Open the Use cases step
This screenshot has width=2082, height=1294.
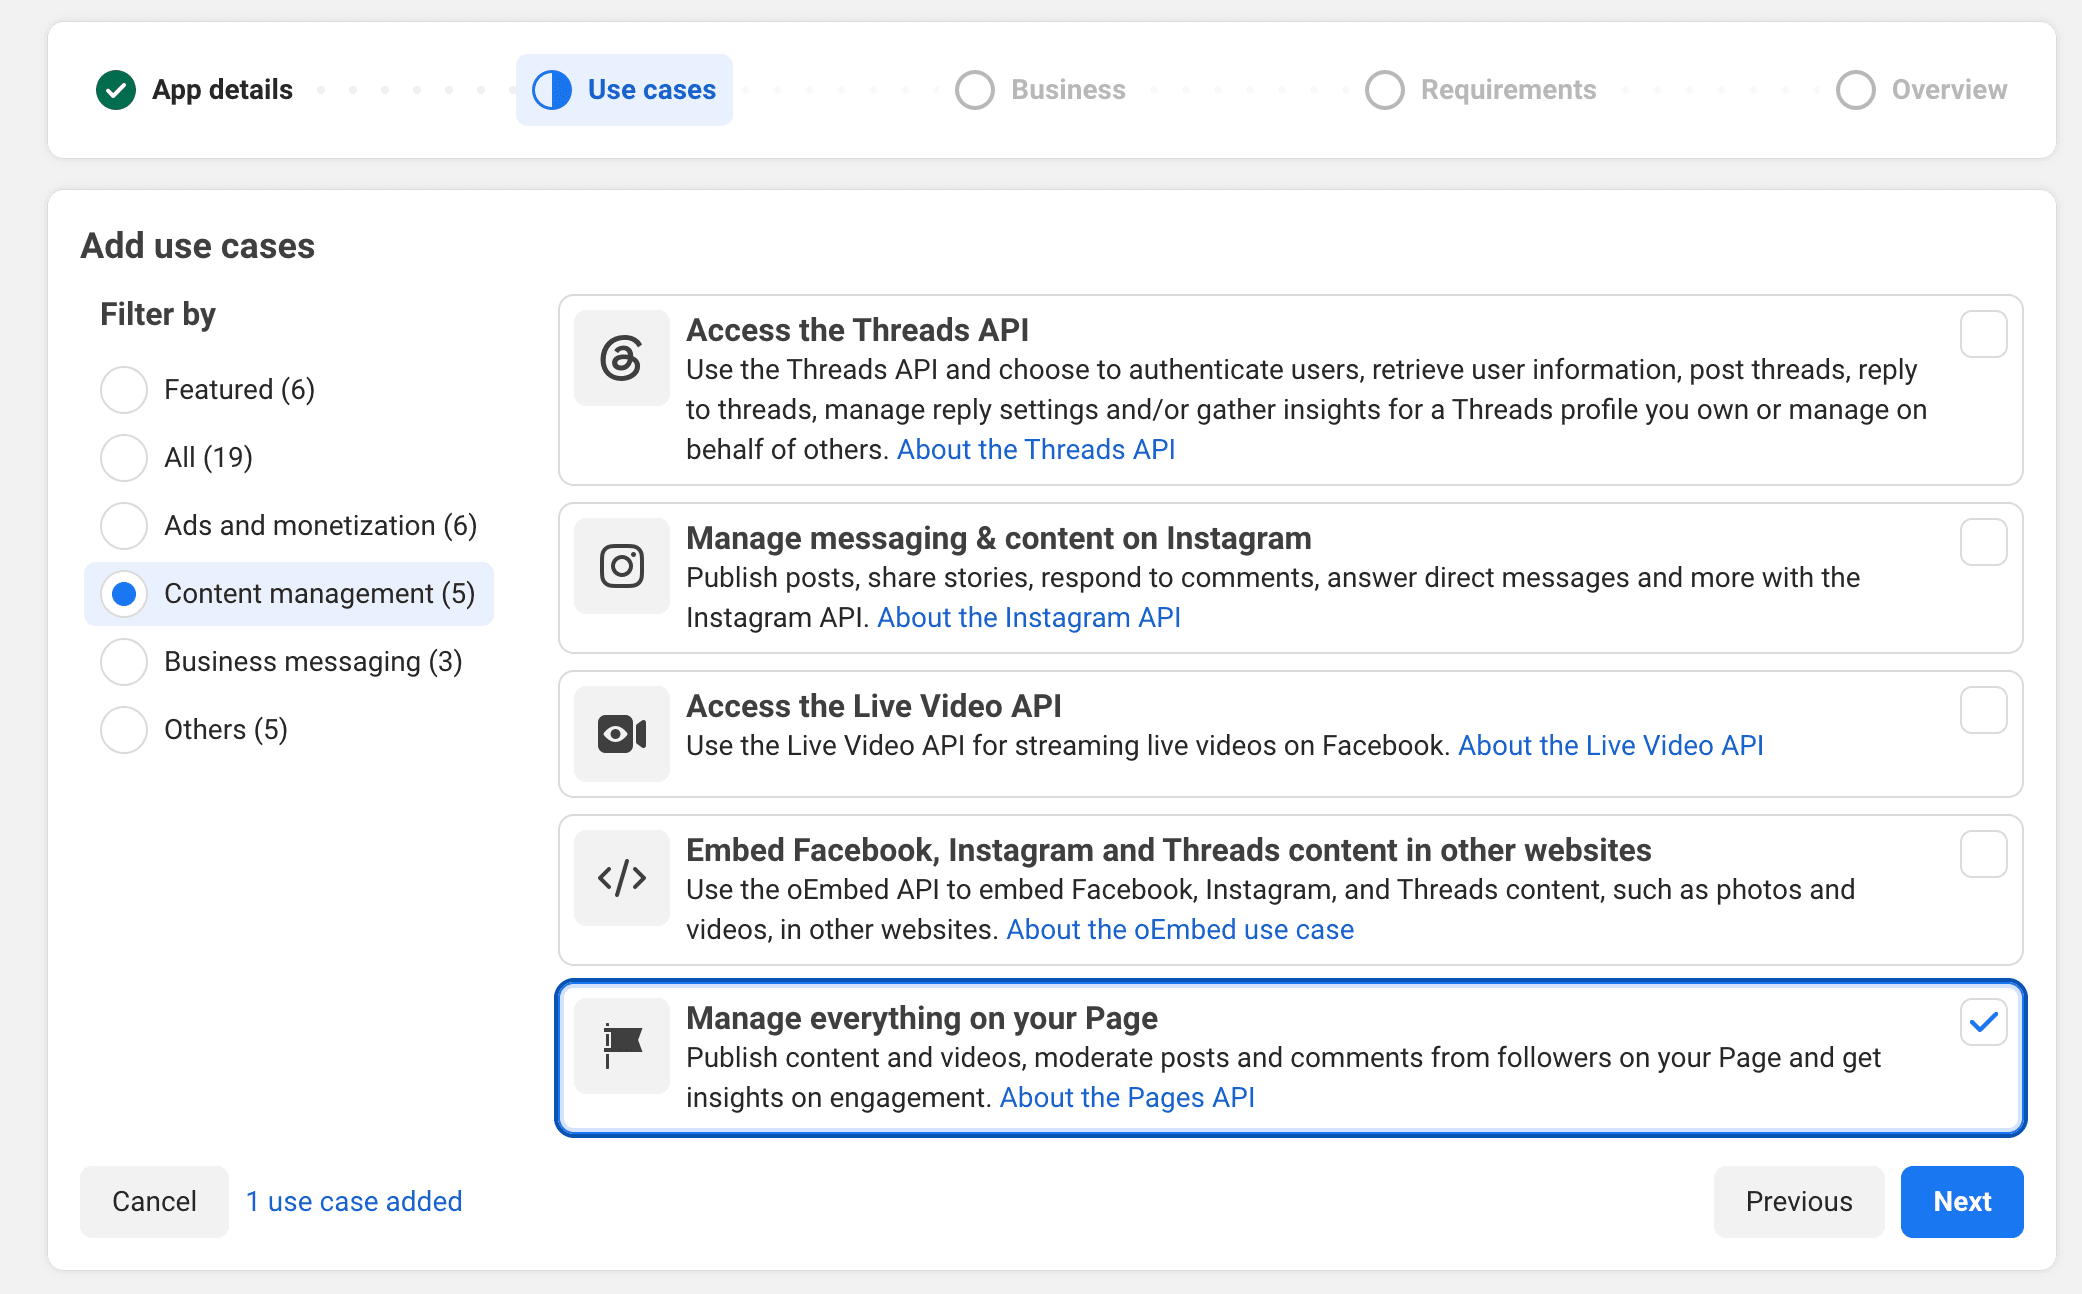tap(624, 90)
